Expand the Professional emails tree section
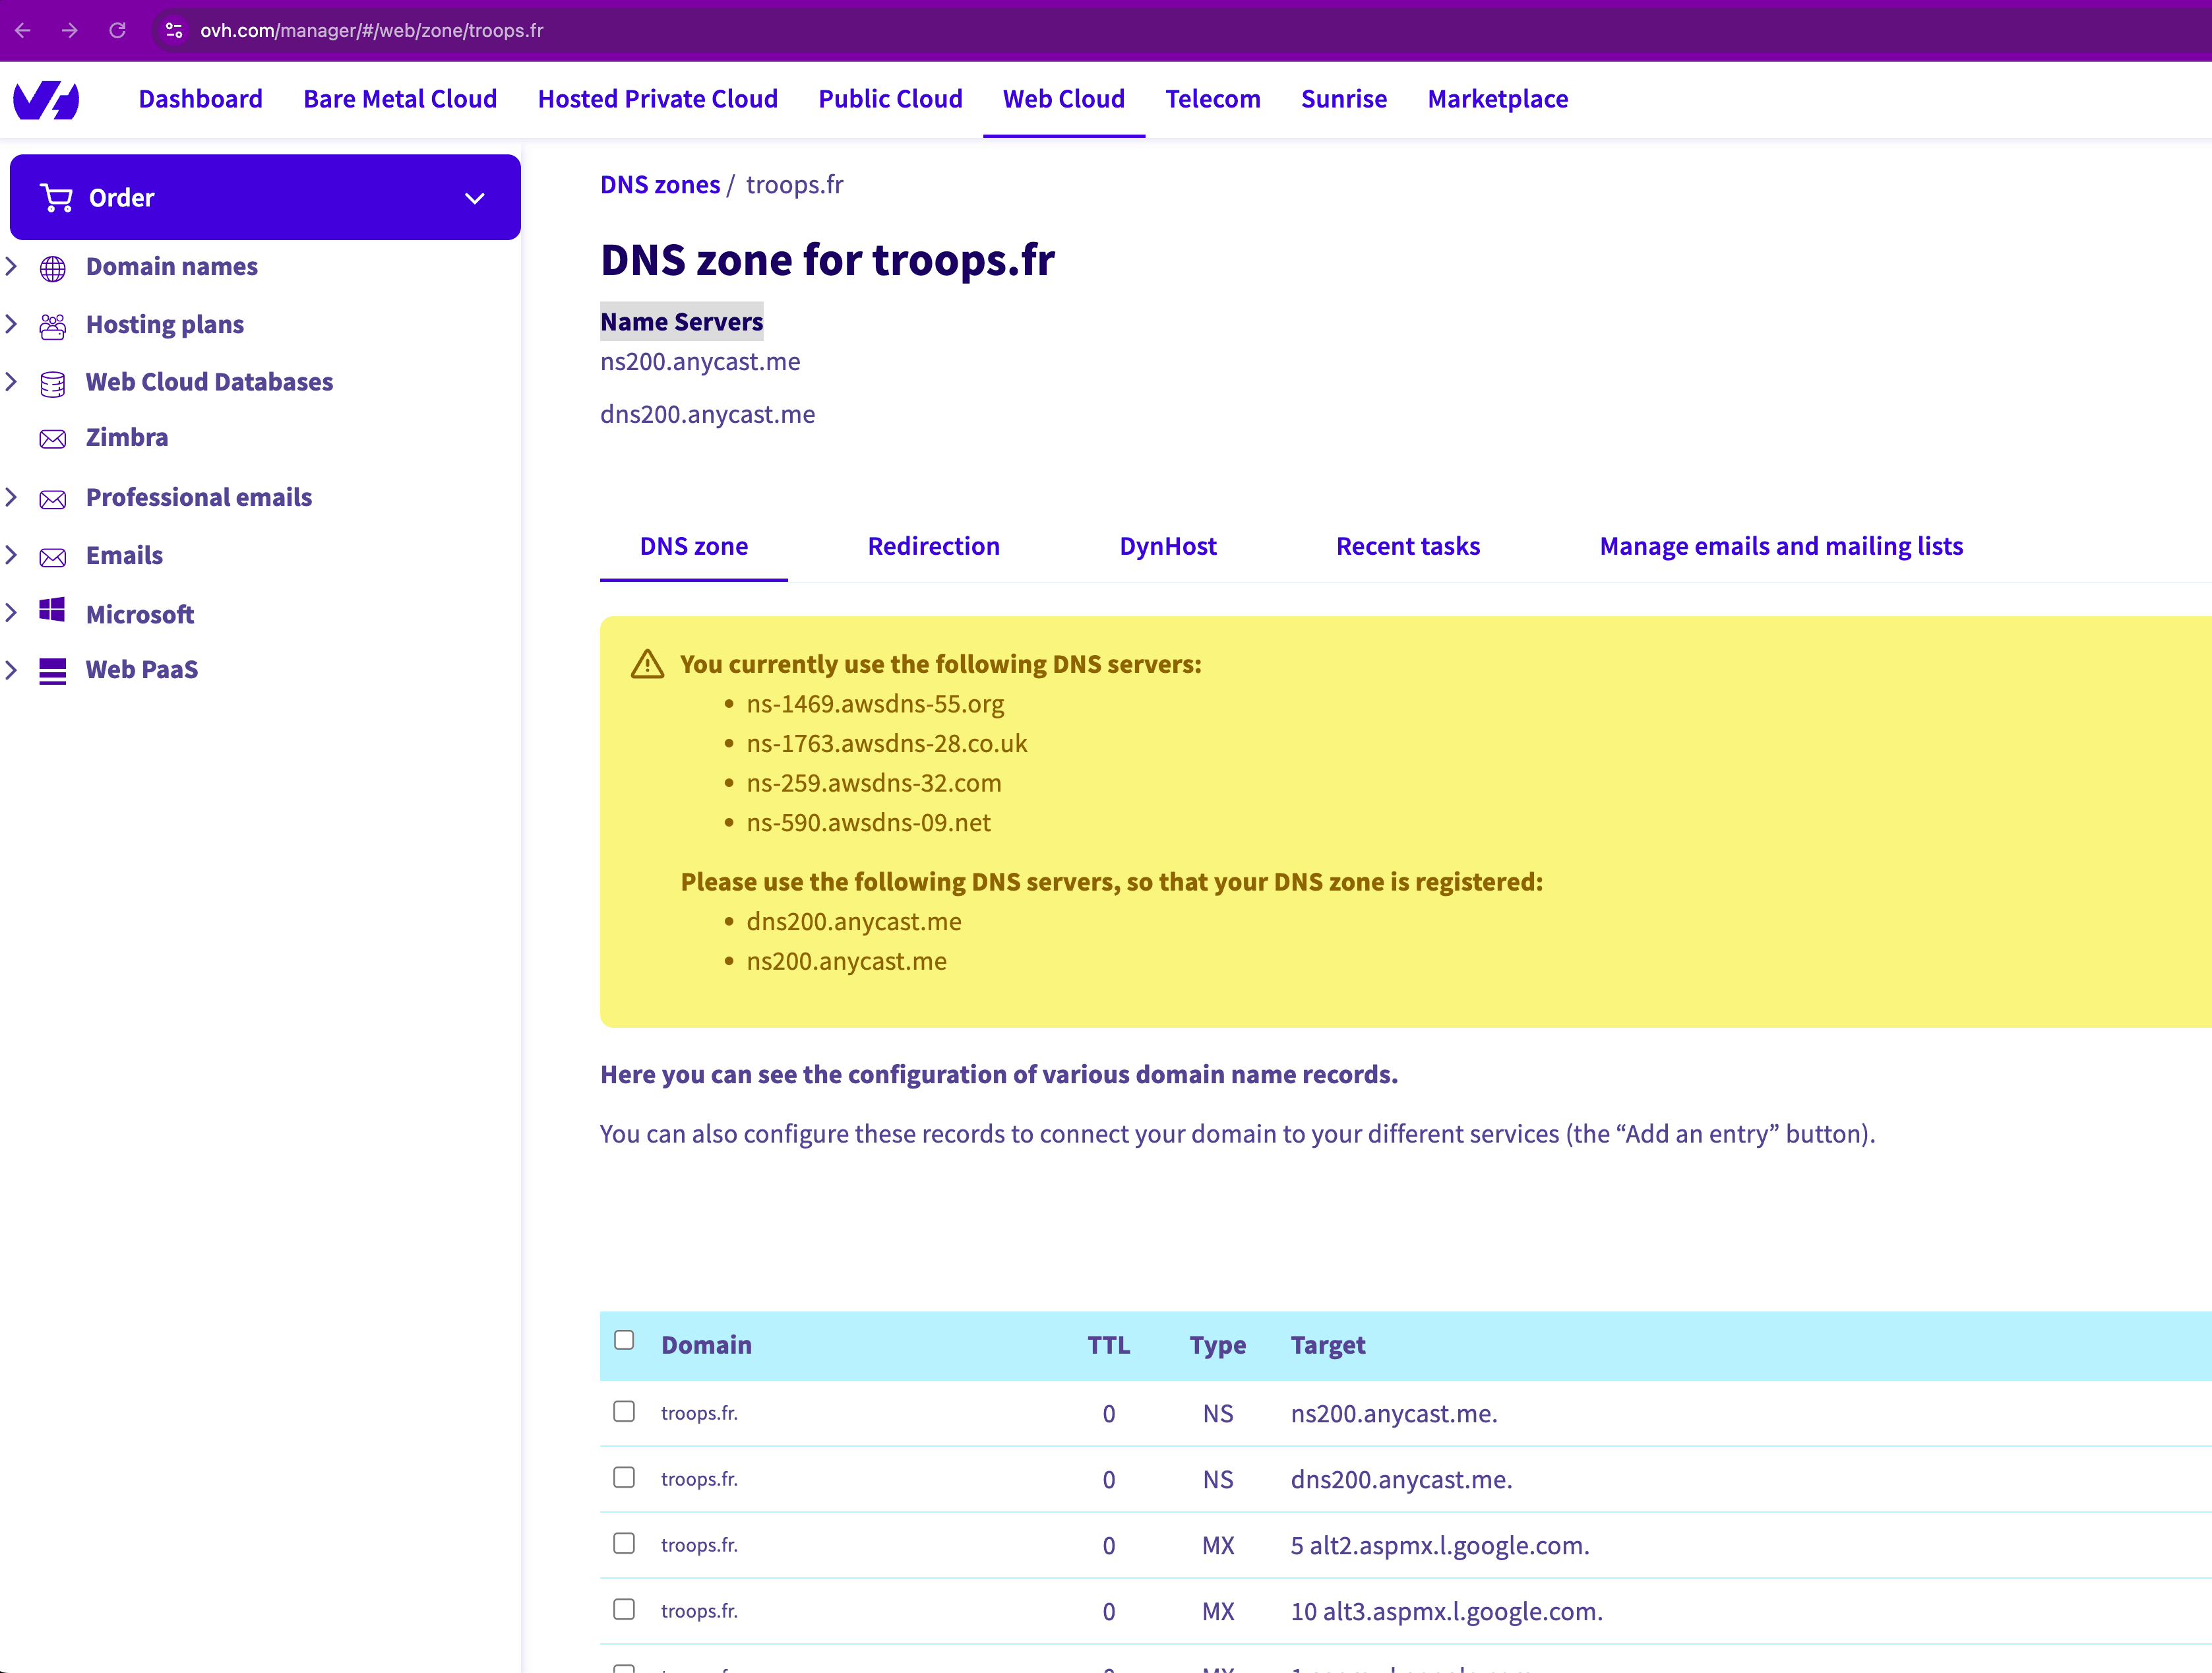Viewport: 2212px width, 1673px height. pyautogui.click(x=12, y=497)
